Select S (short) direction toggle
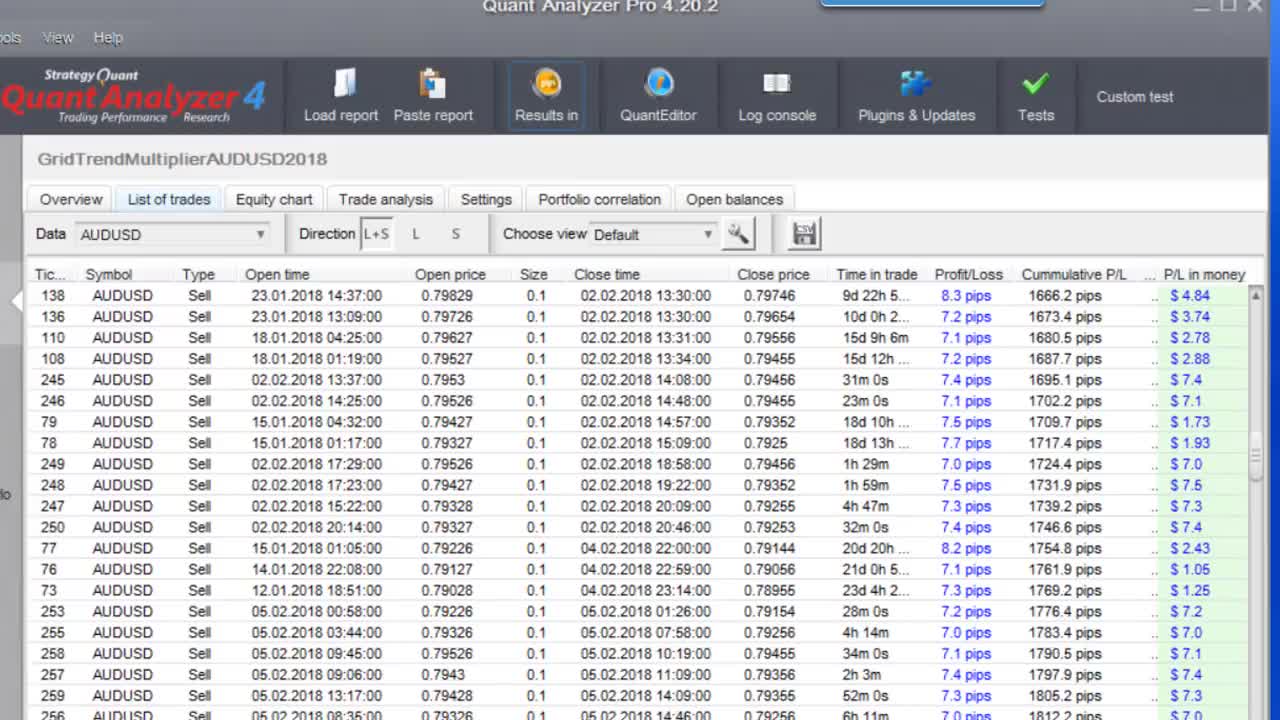 coord(456,234)
